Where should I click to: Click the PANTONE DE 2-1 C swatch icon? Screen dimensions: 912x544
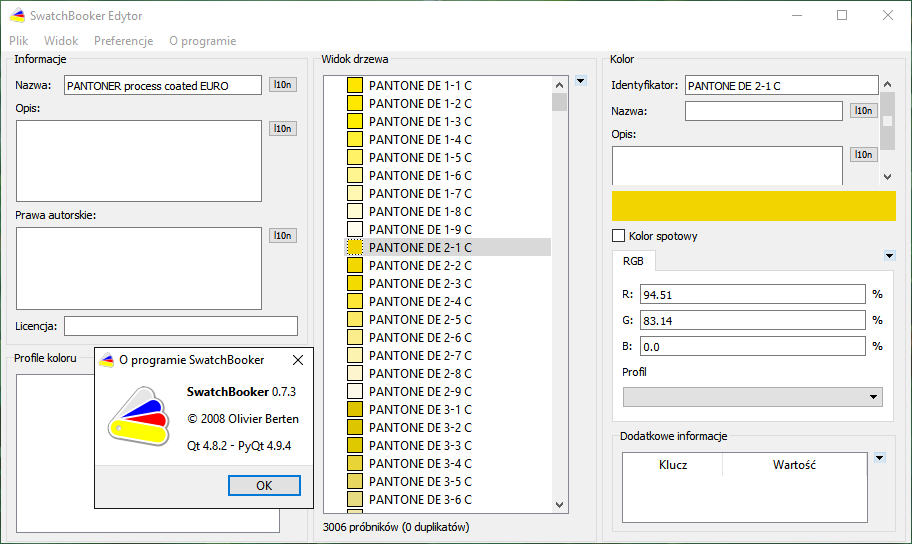tap(355, 248)
